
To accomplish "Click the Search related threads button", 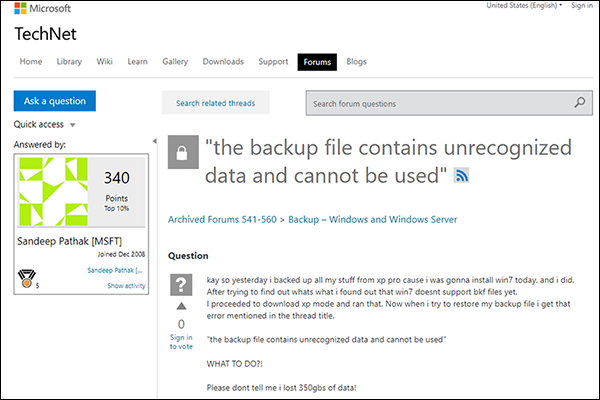I will click(x=215, y=102).
